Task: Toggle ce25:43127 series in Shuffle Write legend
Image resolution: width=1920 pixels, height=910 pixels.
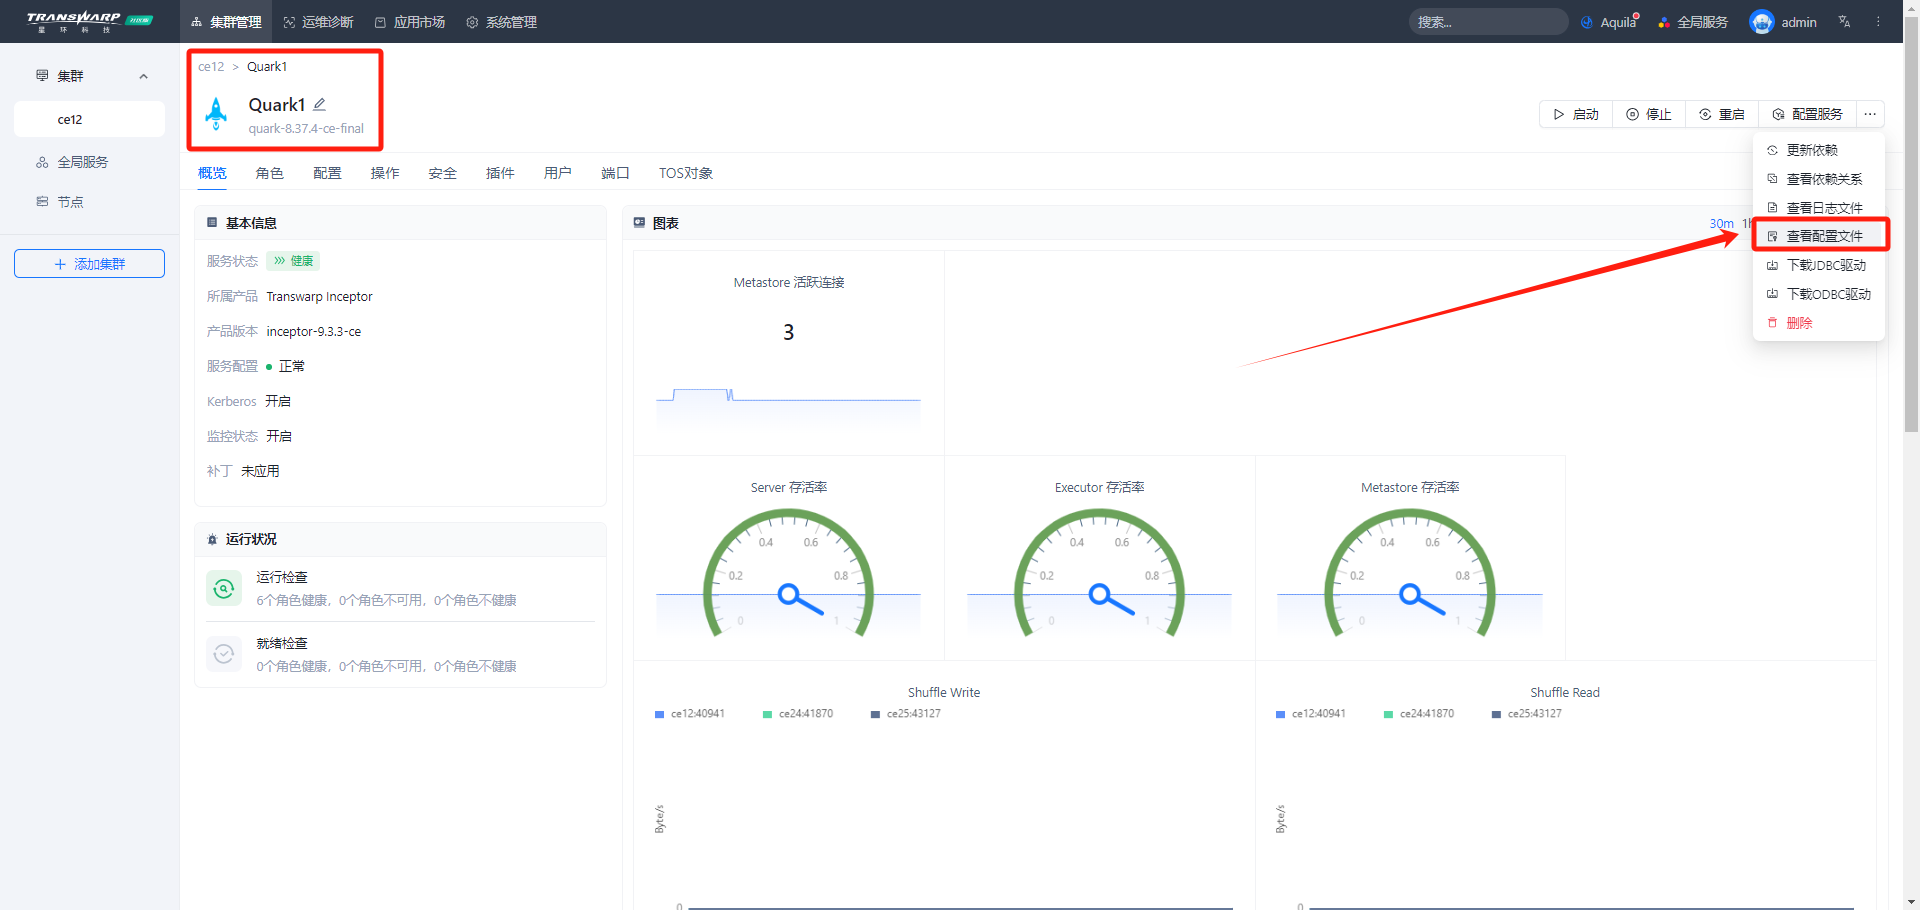Action: point(906,714)
